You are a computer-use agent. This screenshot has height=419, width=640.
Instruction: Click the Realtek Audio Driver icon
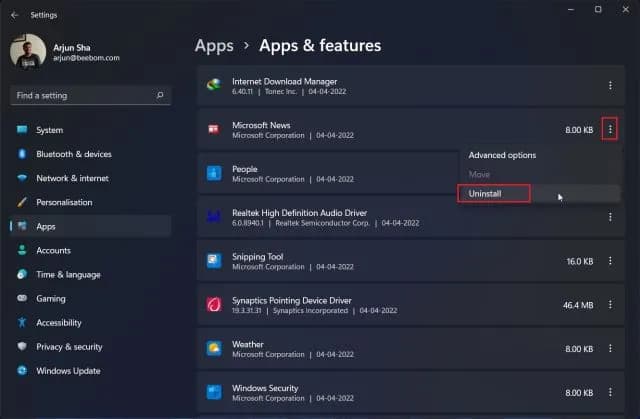[x=214, y=216]
